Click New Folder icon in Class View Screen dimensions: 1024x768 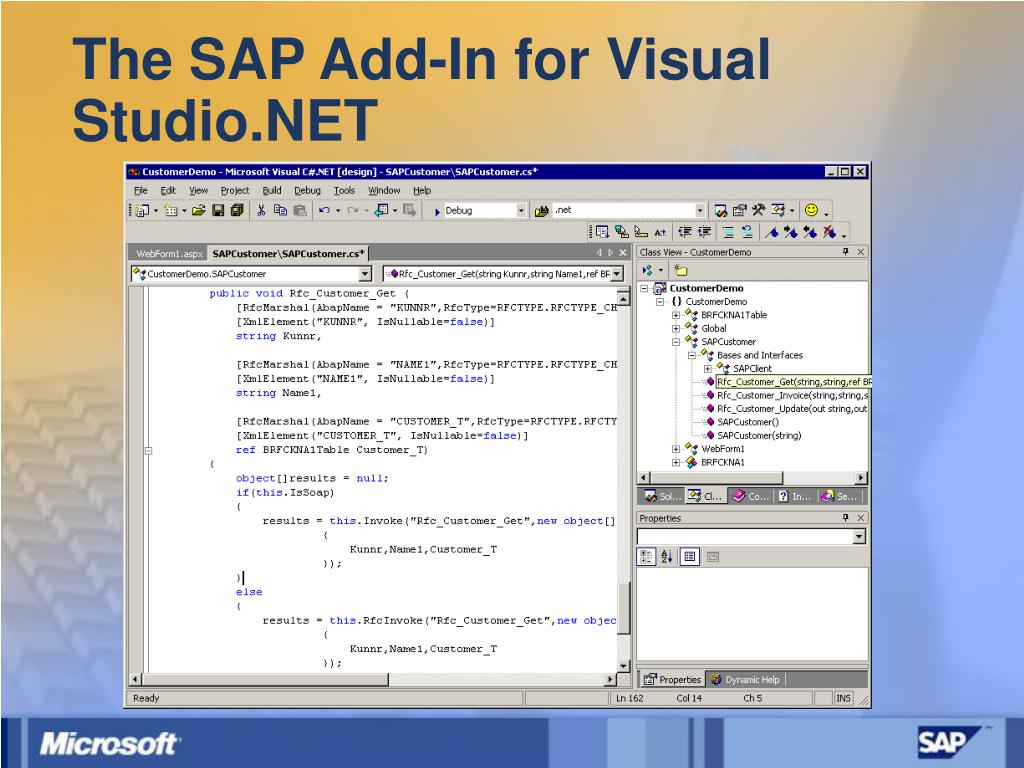[x=680, y=270]
